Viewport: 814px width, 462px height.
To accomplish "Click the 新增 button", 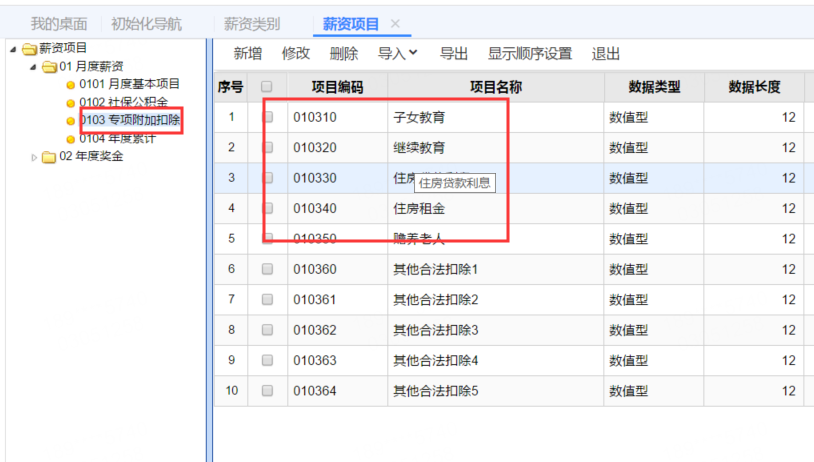I will pyautogui.click(x=248, y=53).
